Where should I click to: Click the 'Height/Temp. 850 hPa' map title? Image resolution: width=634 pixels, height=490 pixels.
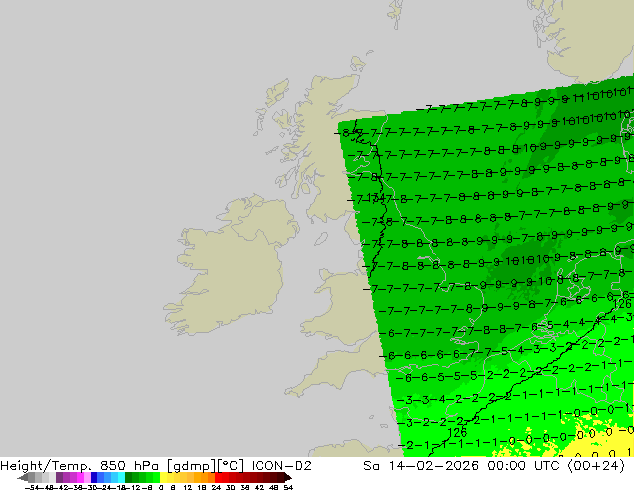click(80, 466)
